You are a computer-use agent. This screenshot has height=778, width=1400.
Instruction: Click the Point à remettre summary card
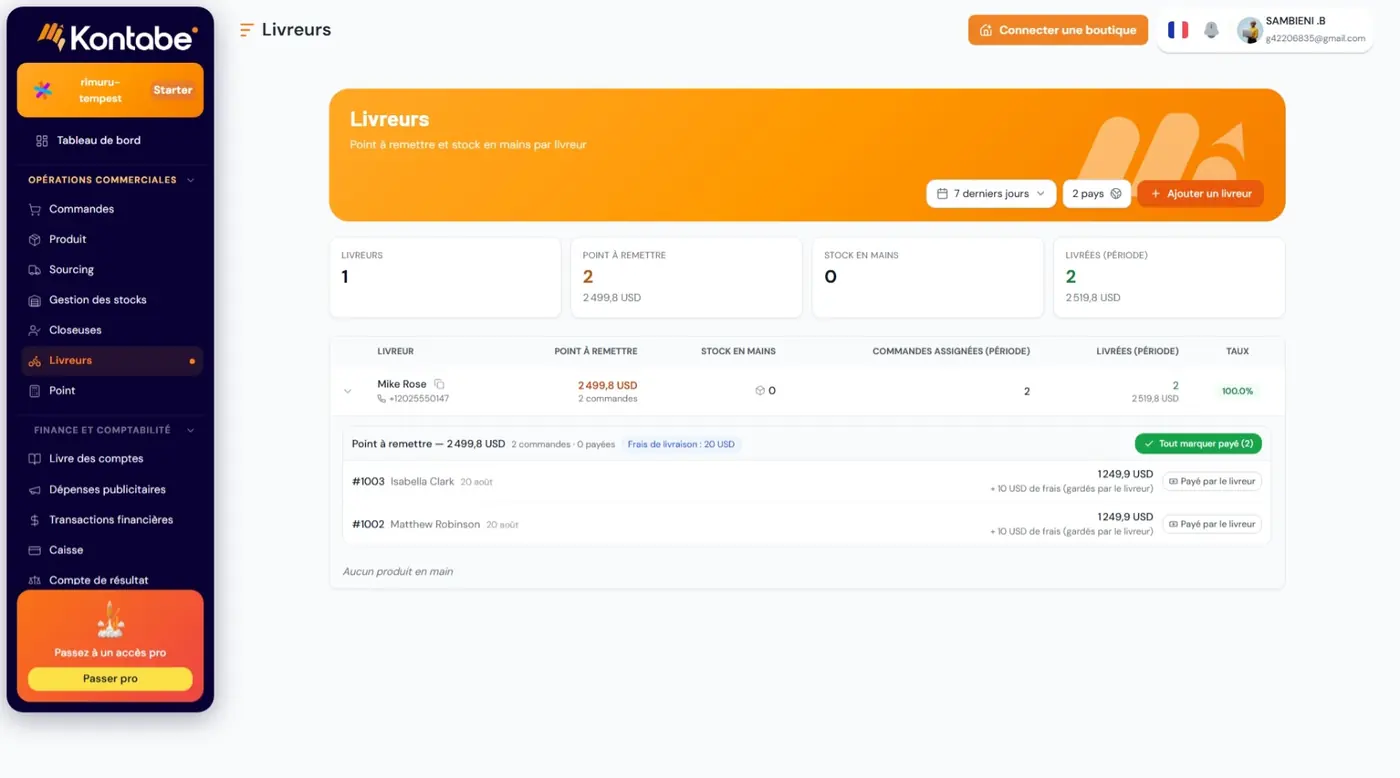(x=686, y=277)
